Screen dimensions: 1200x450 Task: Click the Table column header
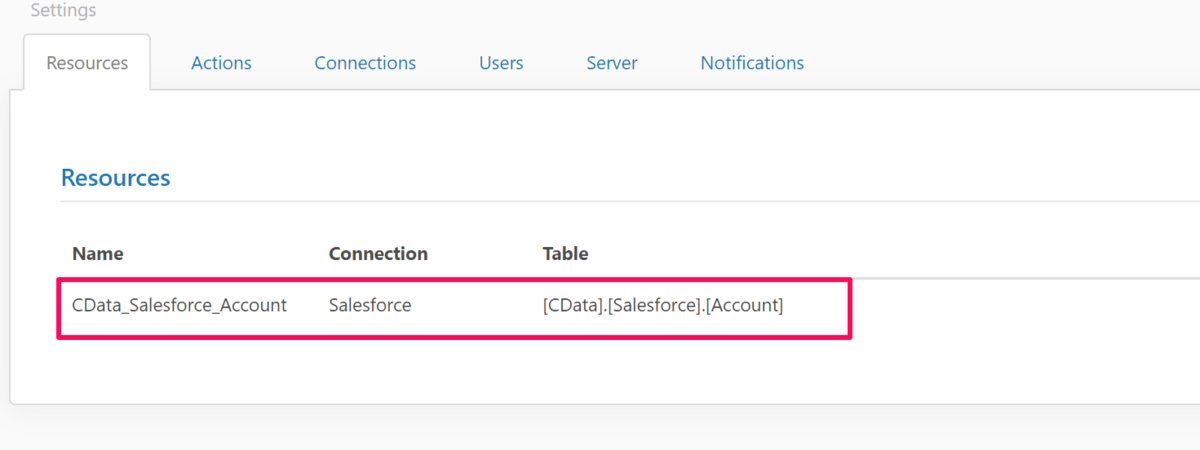click(565, 254)
